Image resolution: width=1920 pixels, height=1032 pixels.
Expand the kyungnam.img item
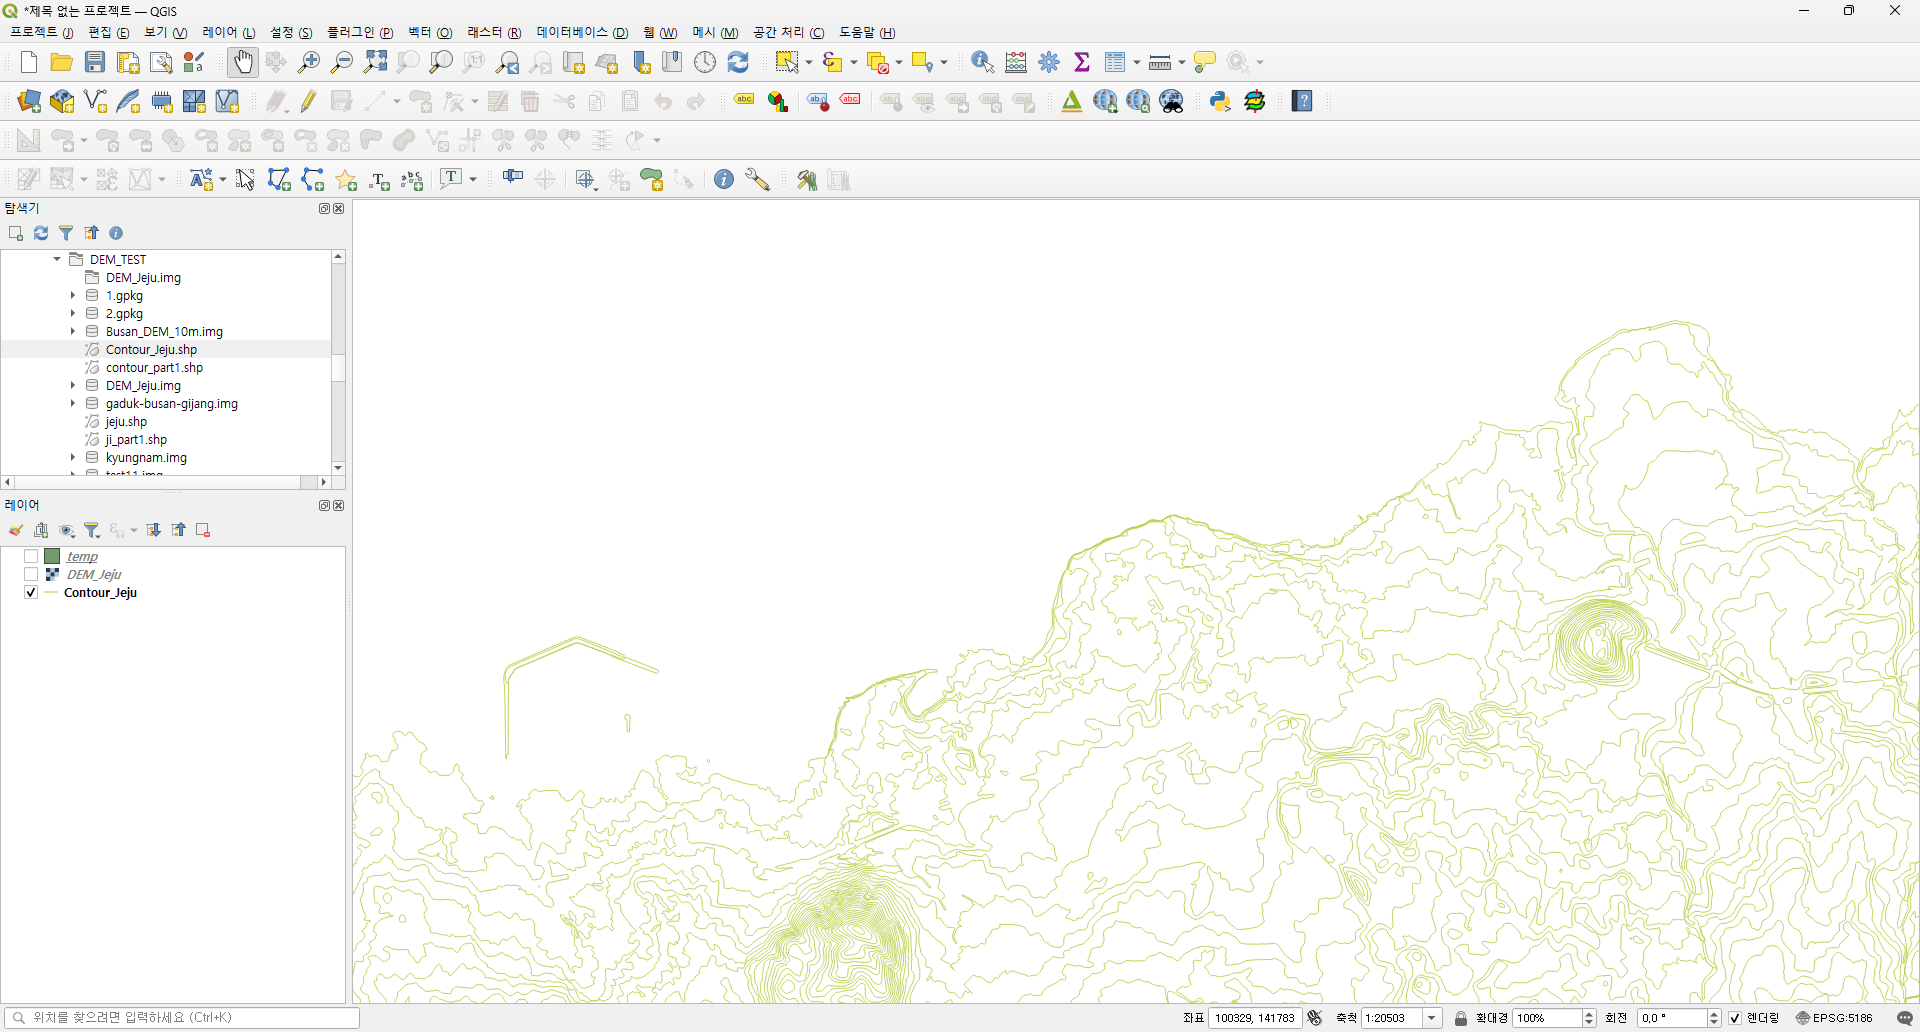[73, 458]
